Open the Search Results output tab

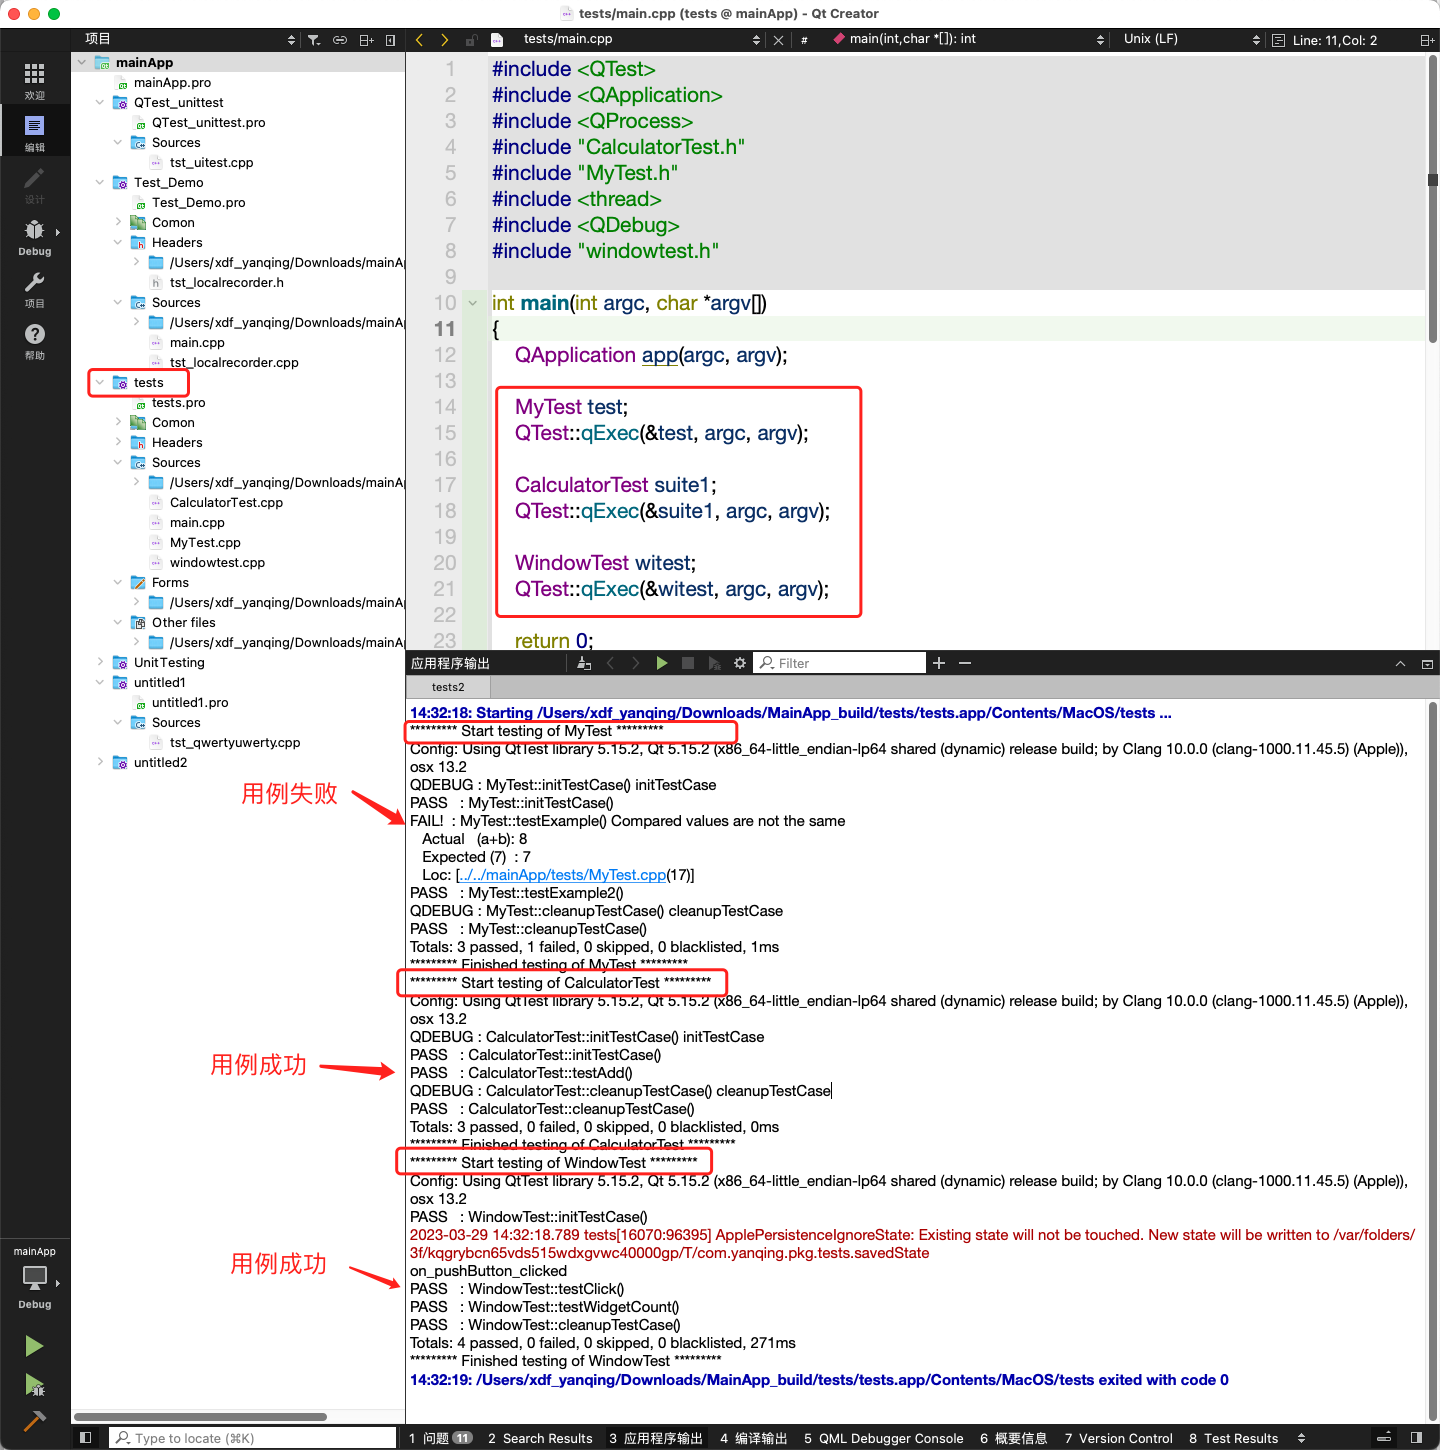click(540, 1438)
